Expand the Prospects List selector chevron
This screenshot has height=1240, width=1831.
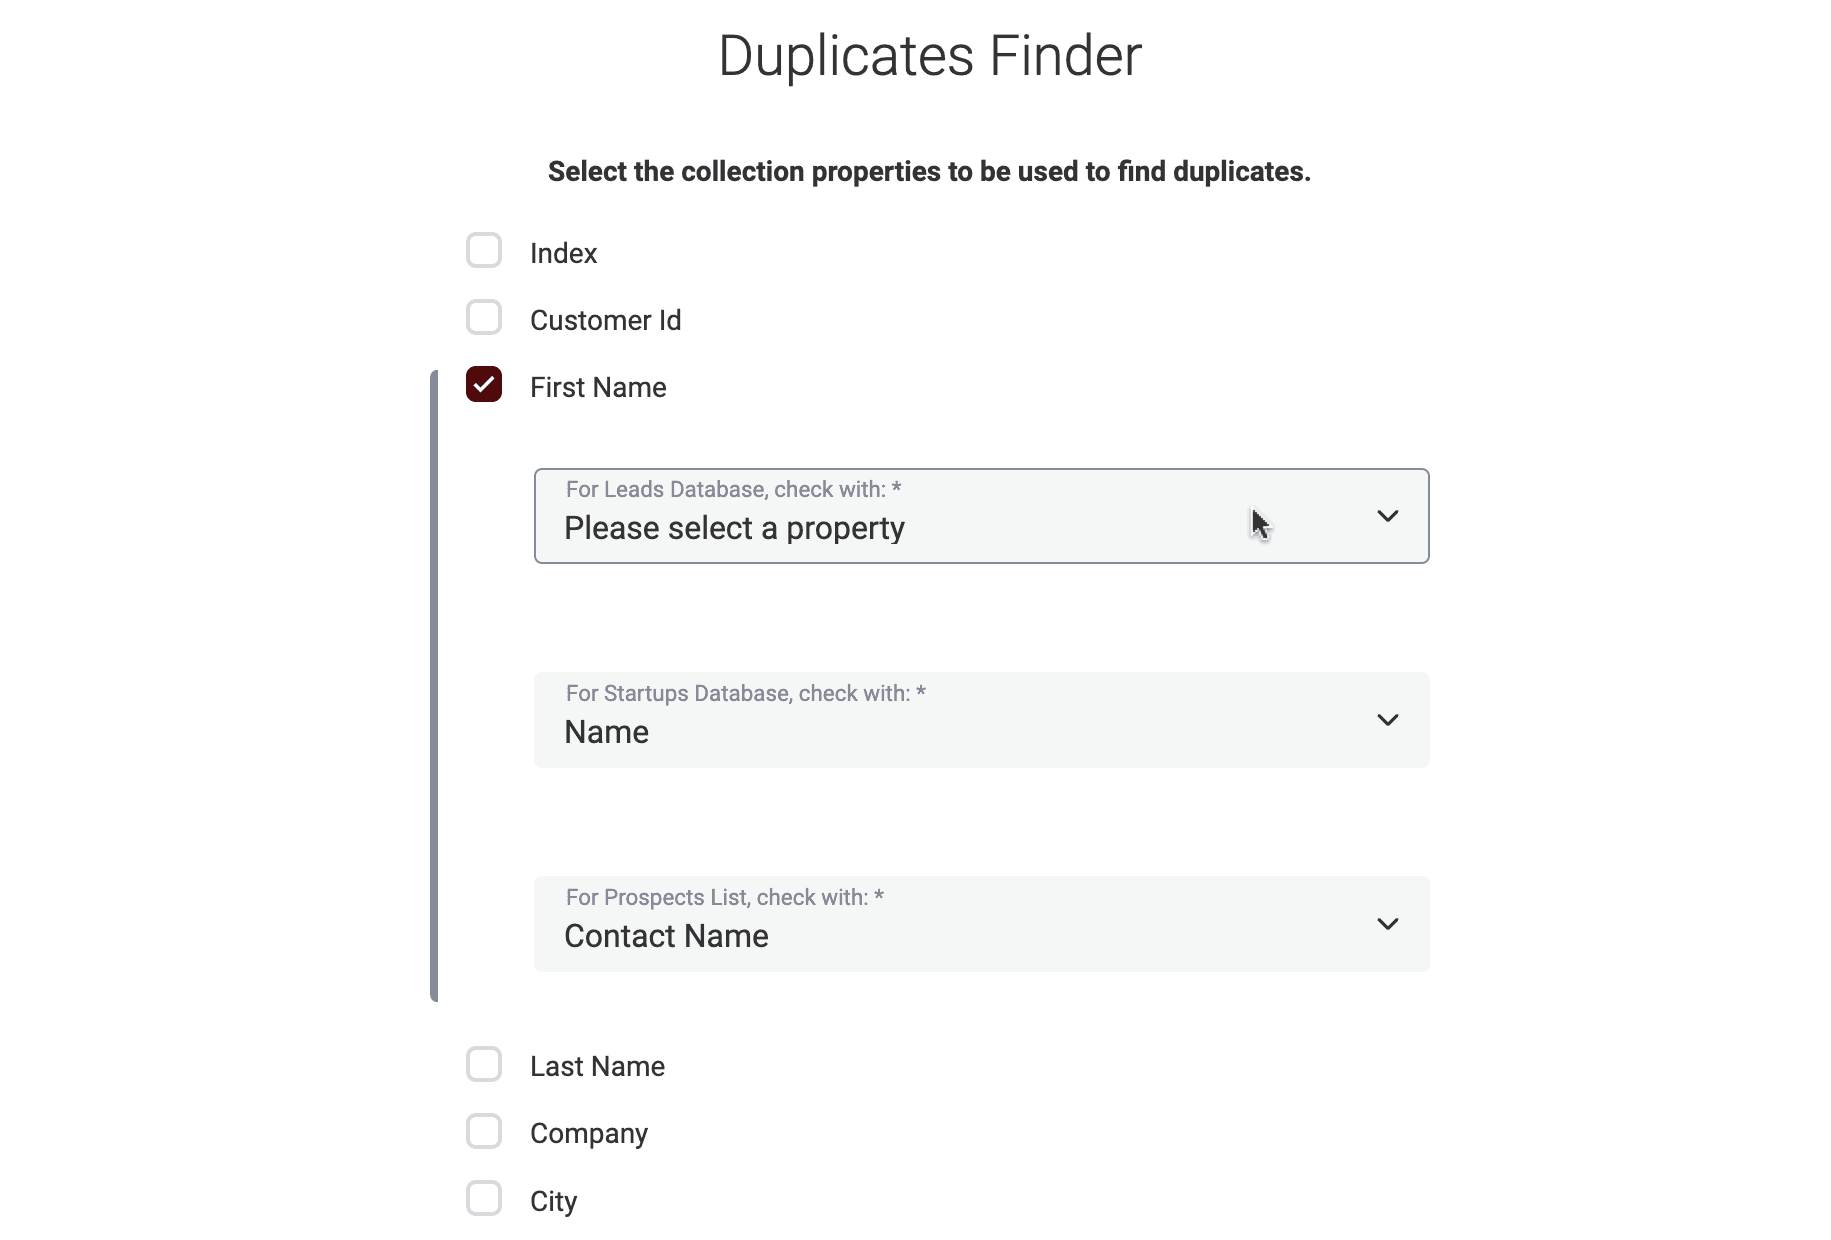click(1388, 924)
